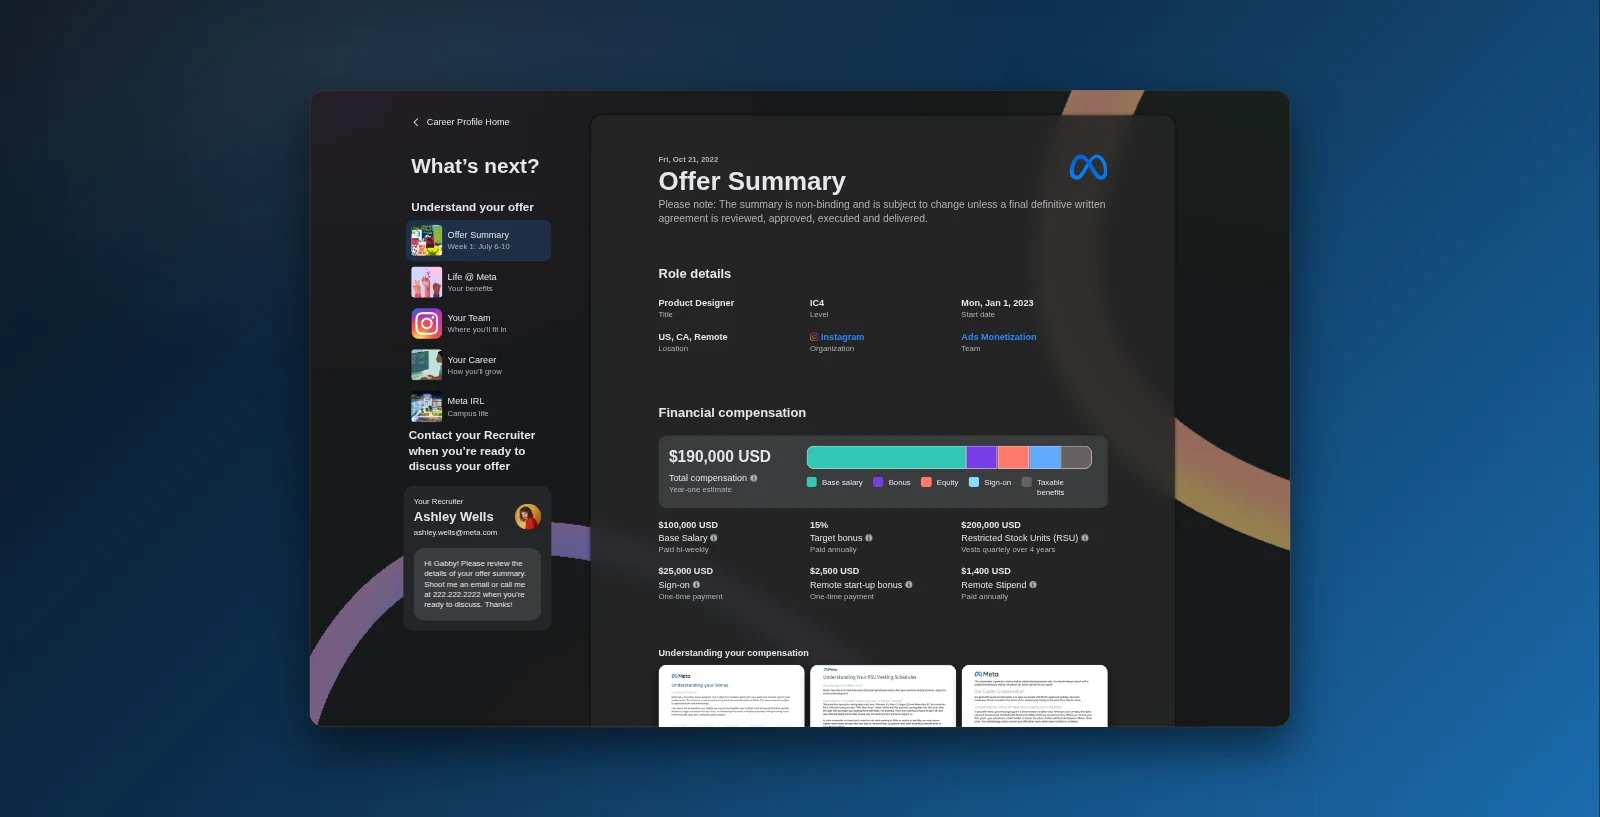This screenshot has width=1600, height=817.
Task: Open the RSU Vesting Schedules document thumbnail
Action: (883, 696)
